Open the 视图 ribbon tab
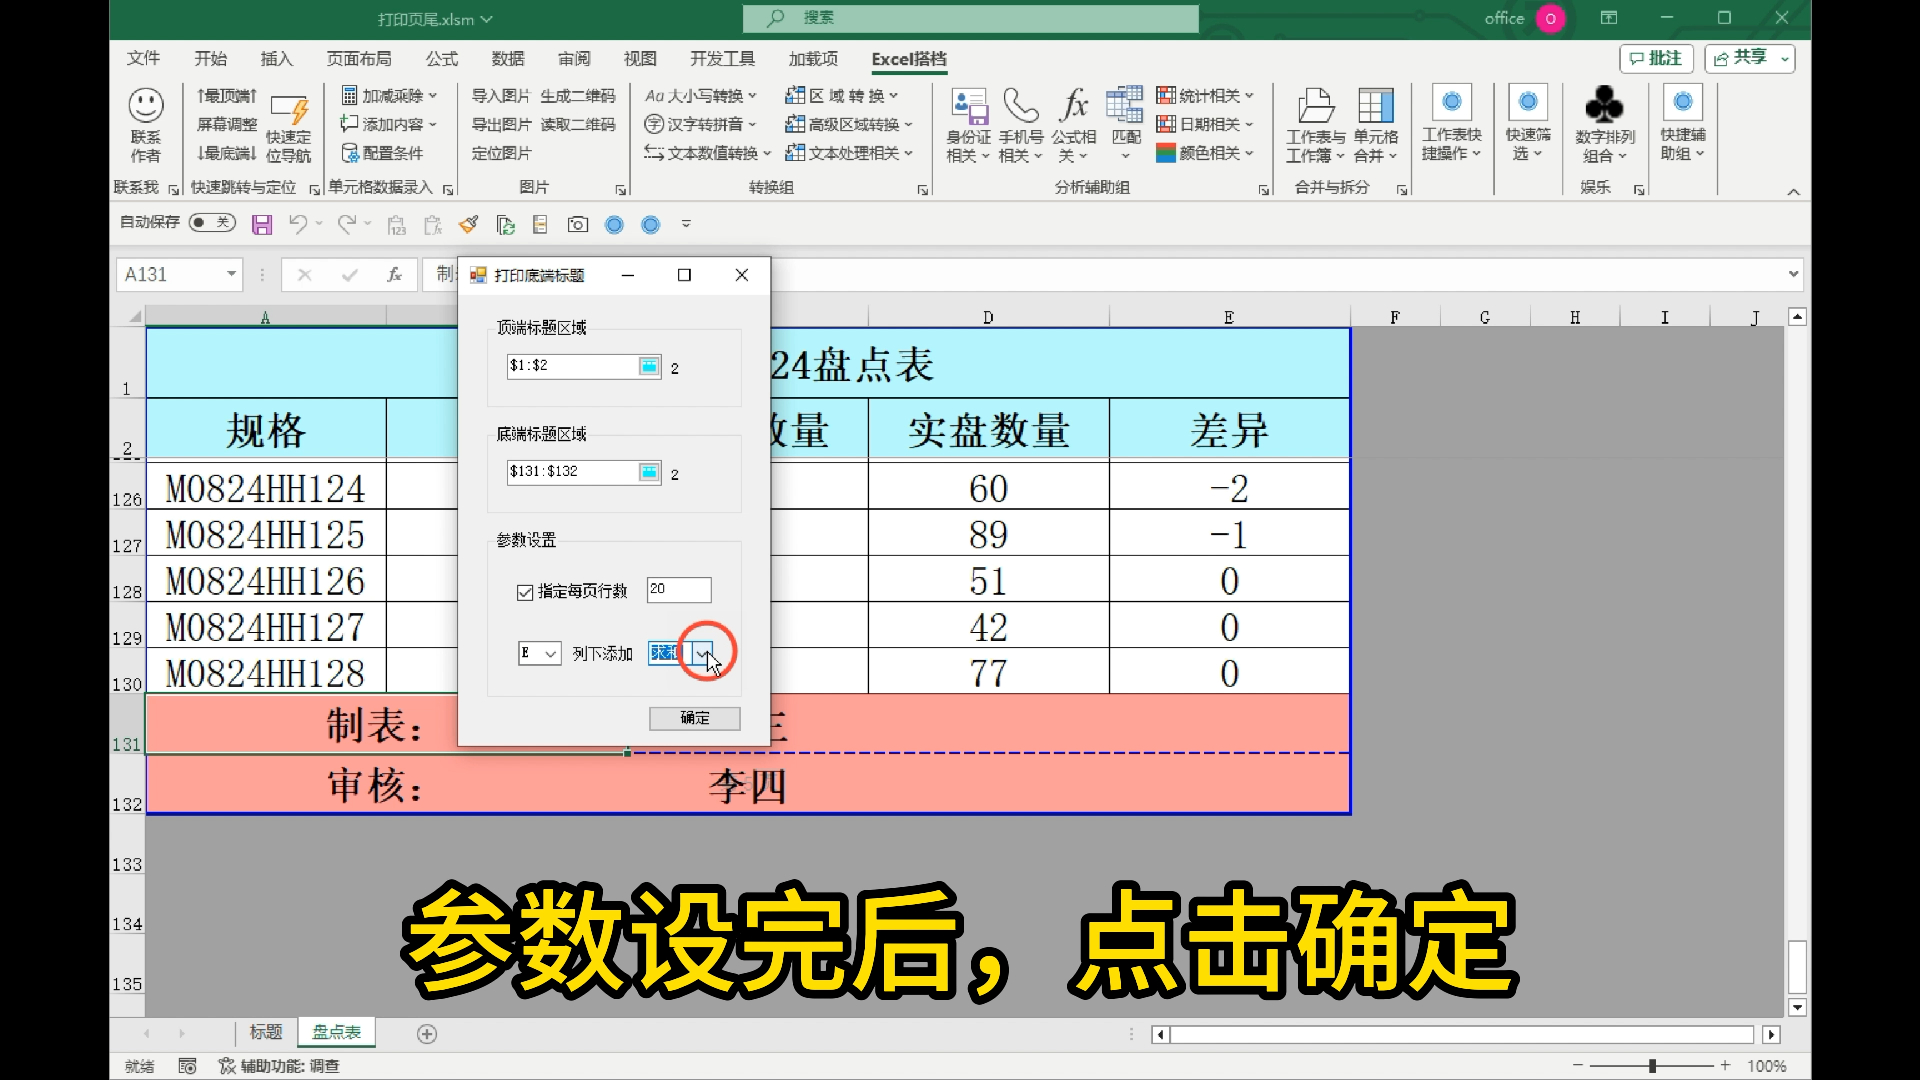This screenshot has width=1920, height=1080. (x=640, y=59)
